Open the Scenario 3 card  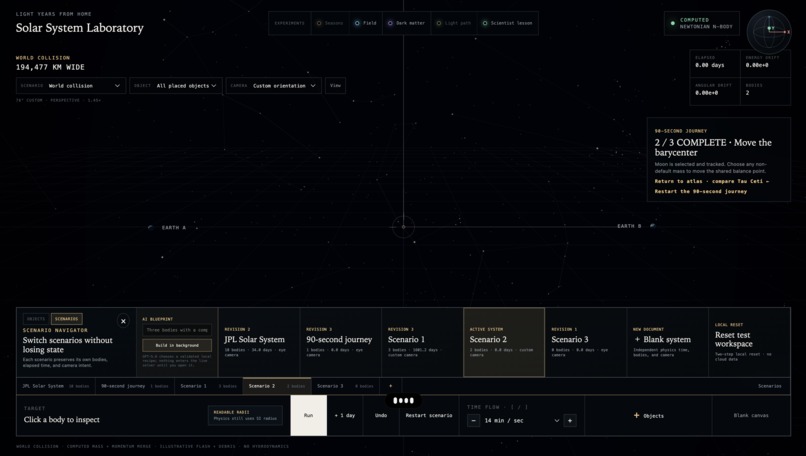(586, 342)
